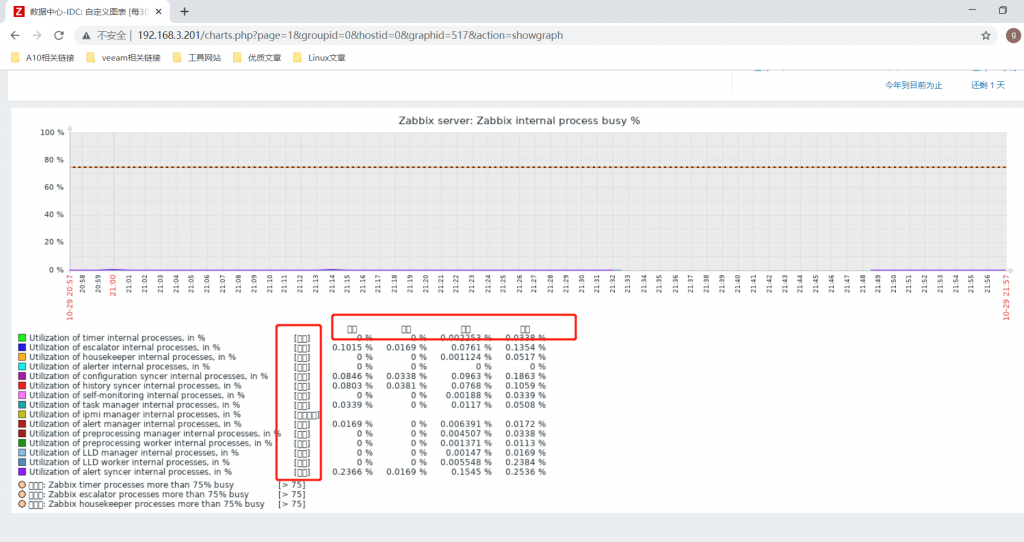Click the timer trigger circle marker
Viewport: 1024px width, 542px height.
click(22, 485)
